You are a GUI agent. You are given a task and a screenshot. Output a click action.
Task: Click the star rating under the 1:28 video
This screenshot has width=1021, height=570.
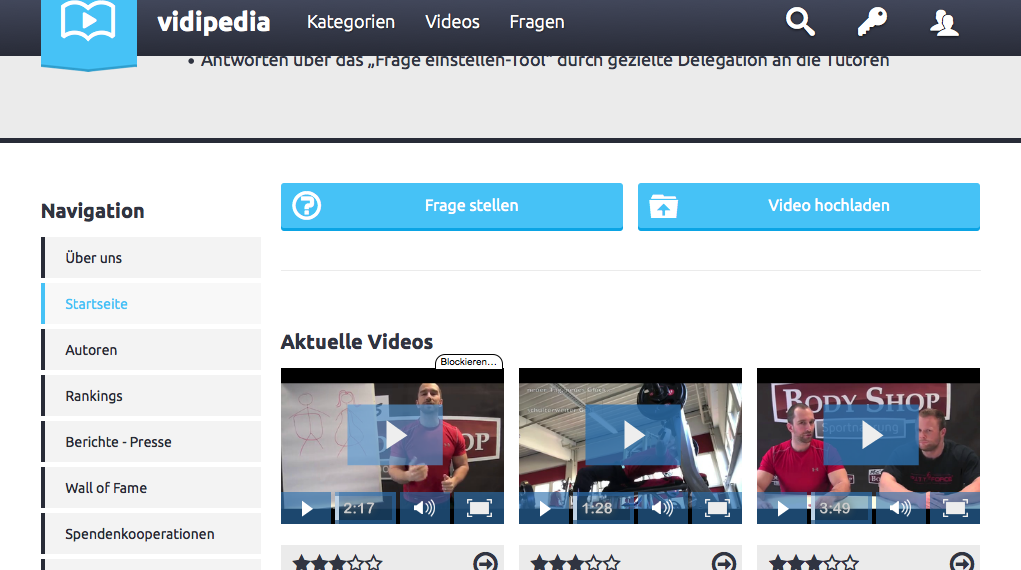click(576, 562)
